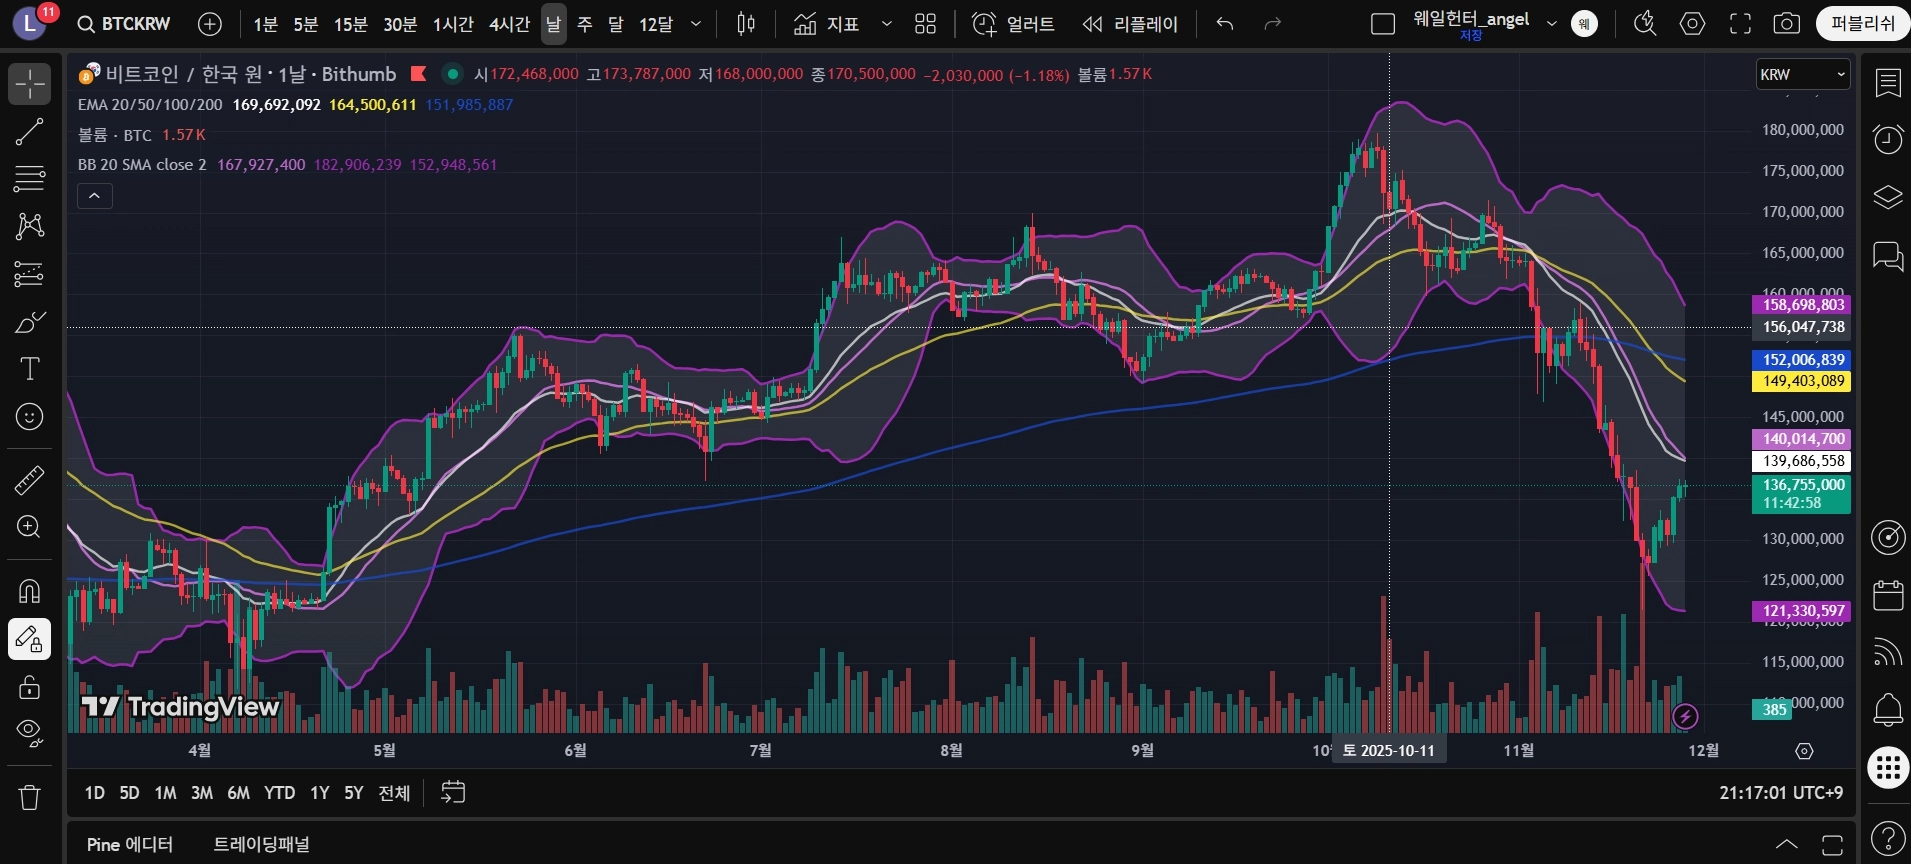Expand the layout management dropdown arrow
This screenshot has height=864, width=1911.
(x=1552, y=24)
